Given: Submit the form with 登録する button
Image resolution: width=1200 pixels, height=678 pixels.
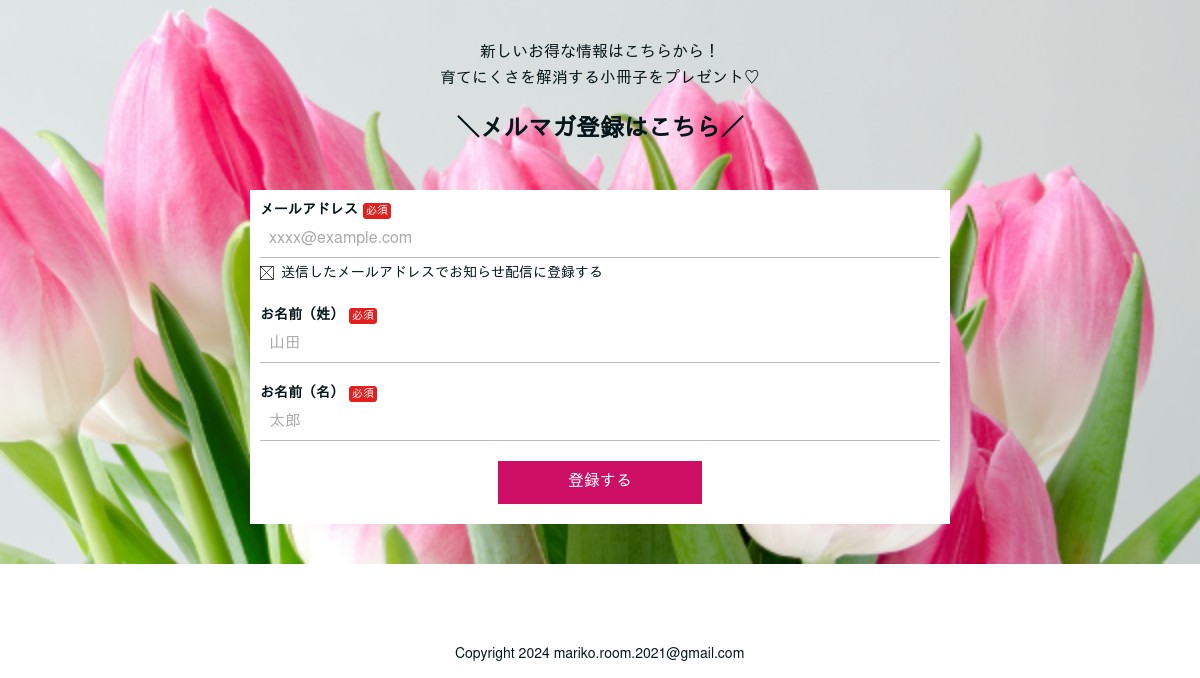Looking at the screenshot, I should coord(600,482).
